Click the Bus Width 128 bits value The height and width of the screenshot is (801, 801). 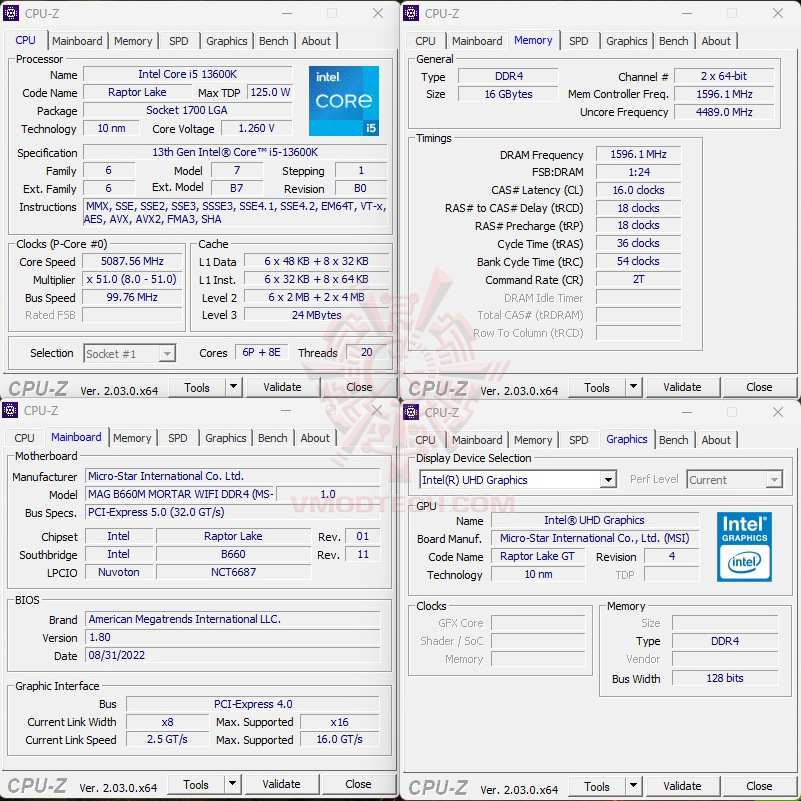point(725,678)
